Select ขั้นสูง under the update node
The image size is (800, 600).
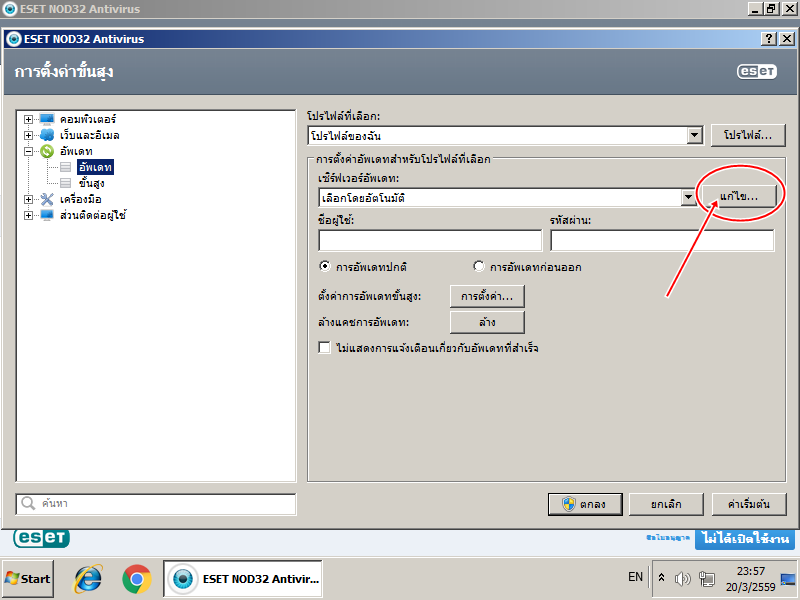pos(92,183)
